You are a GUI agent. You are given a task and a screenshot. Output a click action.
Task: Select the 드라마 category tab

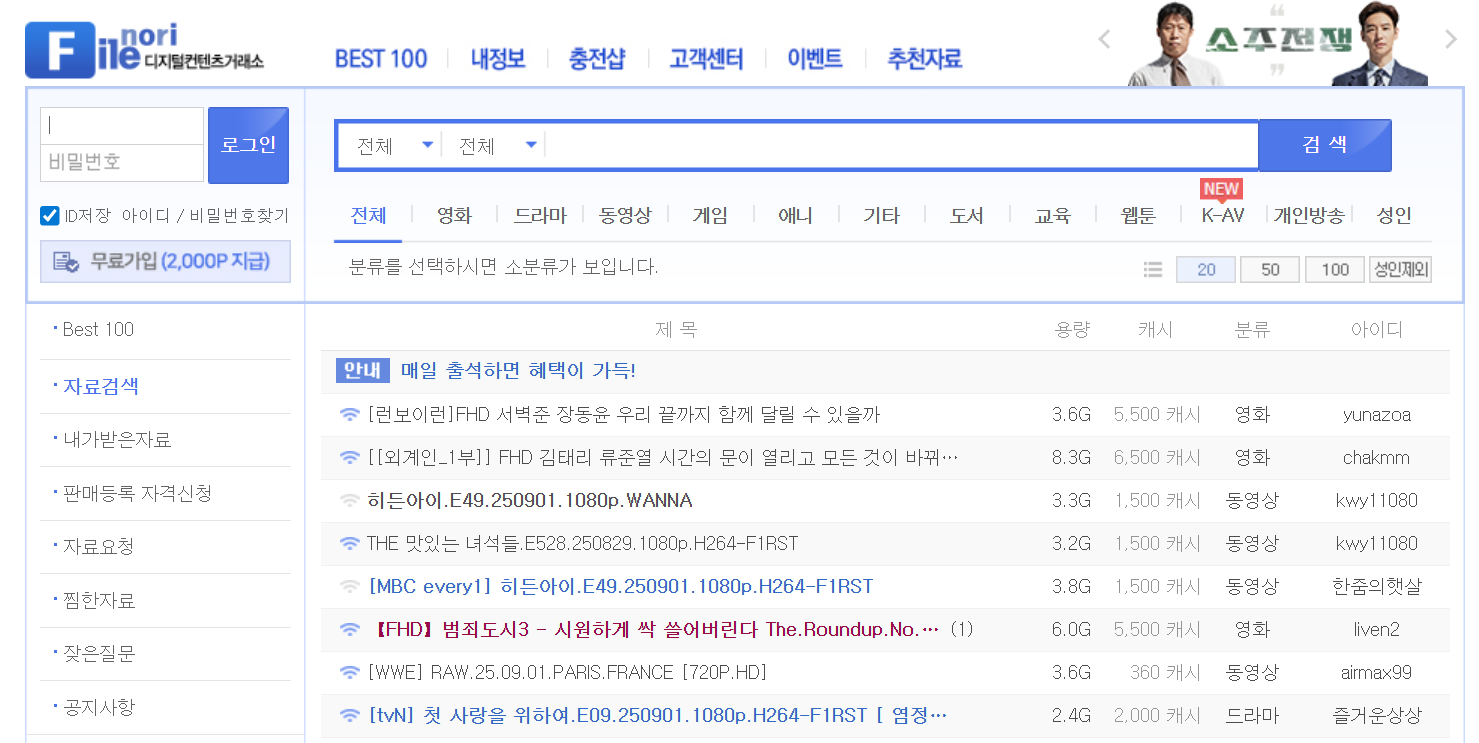point(540,216)
